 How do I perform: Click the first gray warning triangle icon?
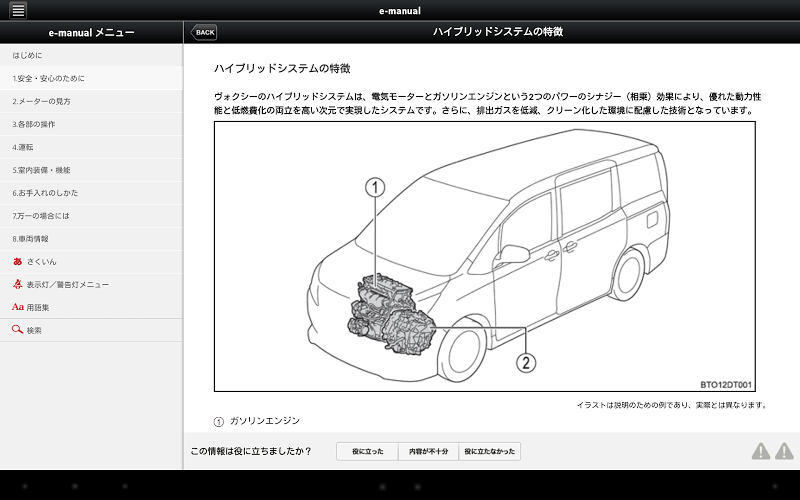(x=761, y=451)
